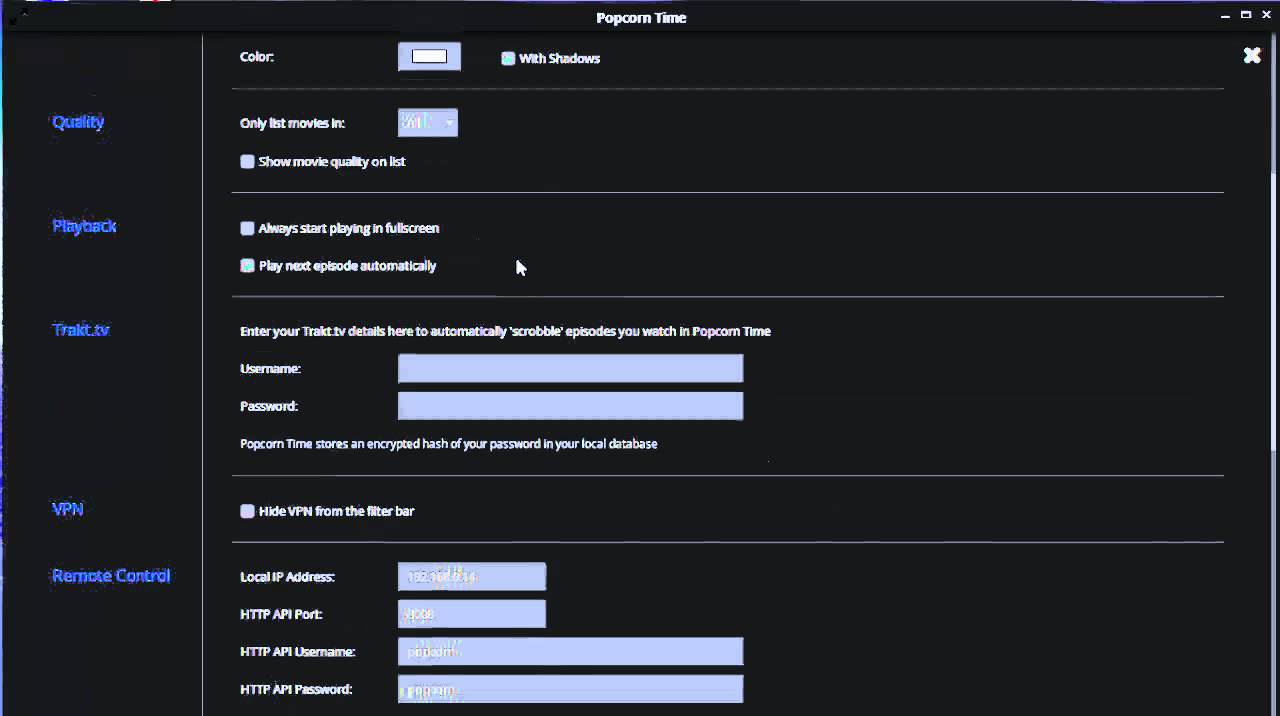Enable Show movie quality on list
The image size is (1280, 716).
point(247,162)
